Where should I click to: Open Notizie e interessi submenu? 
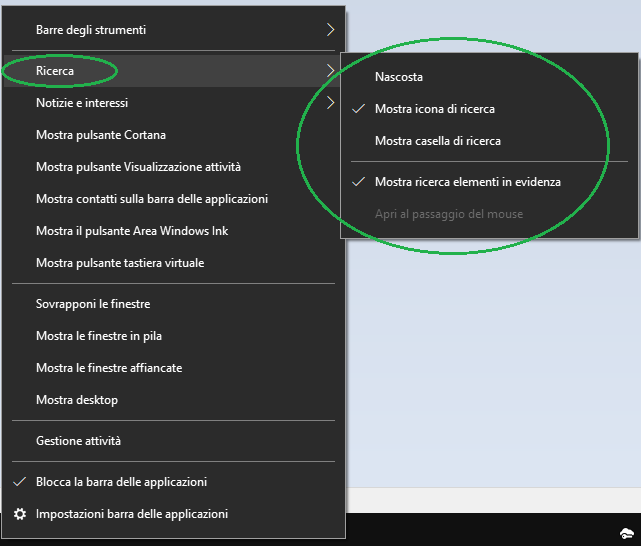(x=174, y=103)
